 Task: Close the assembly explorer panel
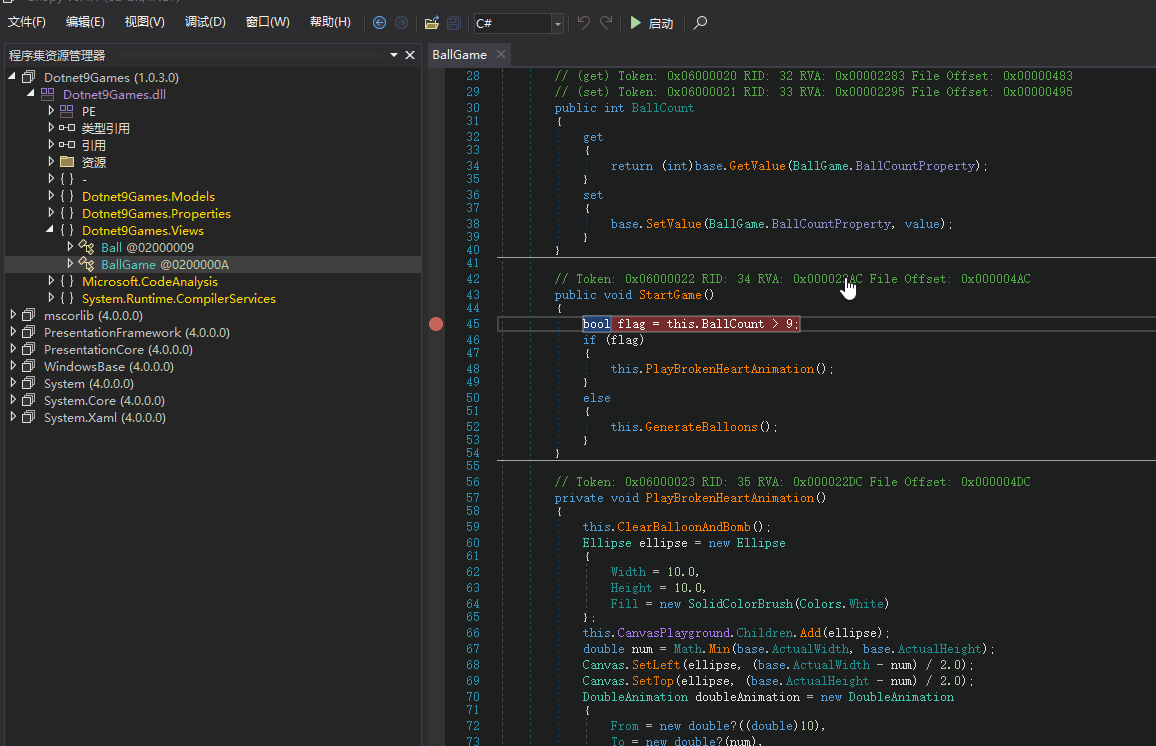(x=410, y=55)
